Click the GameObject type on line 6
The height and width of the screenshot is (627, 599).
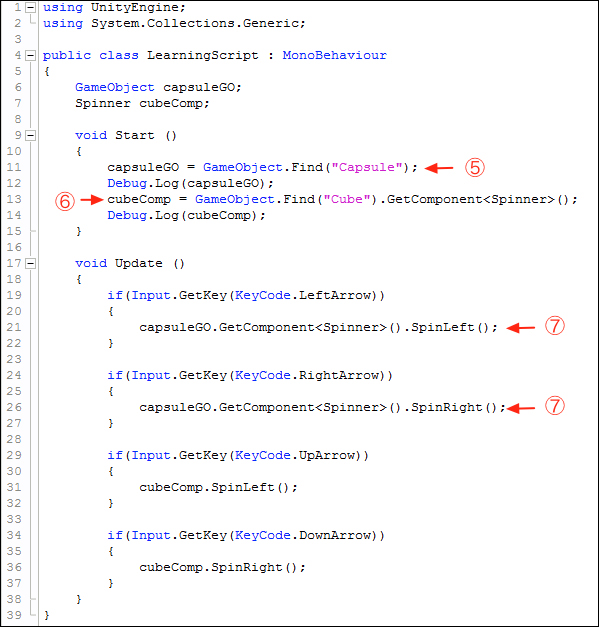tap(115, 88)
